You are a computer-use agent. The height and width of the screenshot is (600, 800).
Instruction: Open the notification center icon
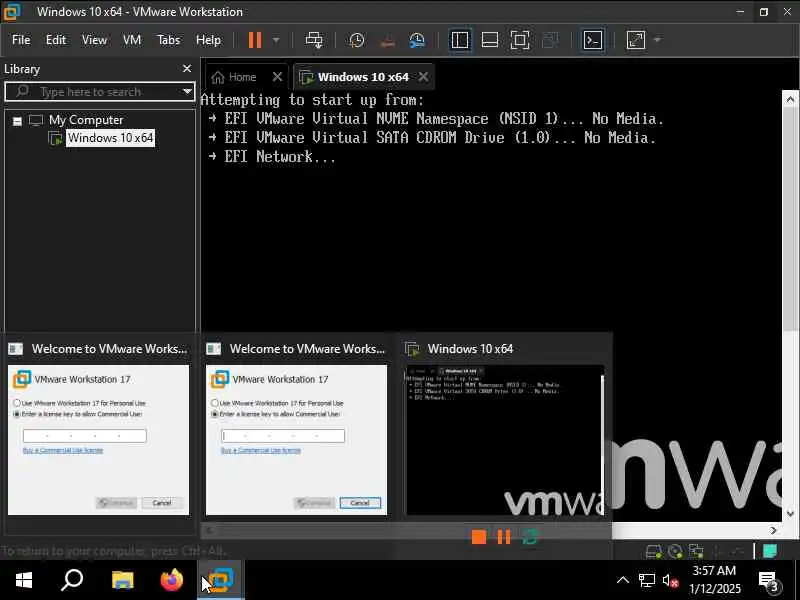769,581
